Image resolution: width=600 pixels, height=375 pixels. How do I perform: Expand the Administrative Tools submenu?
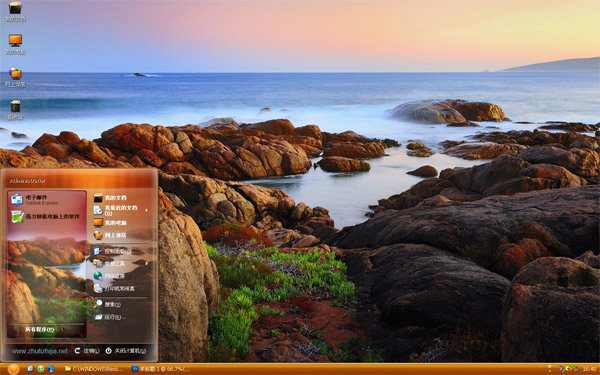pyautogui.click(x=121, y=263)
